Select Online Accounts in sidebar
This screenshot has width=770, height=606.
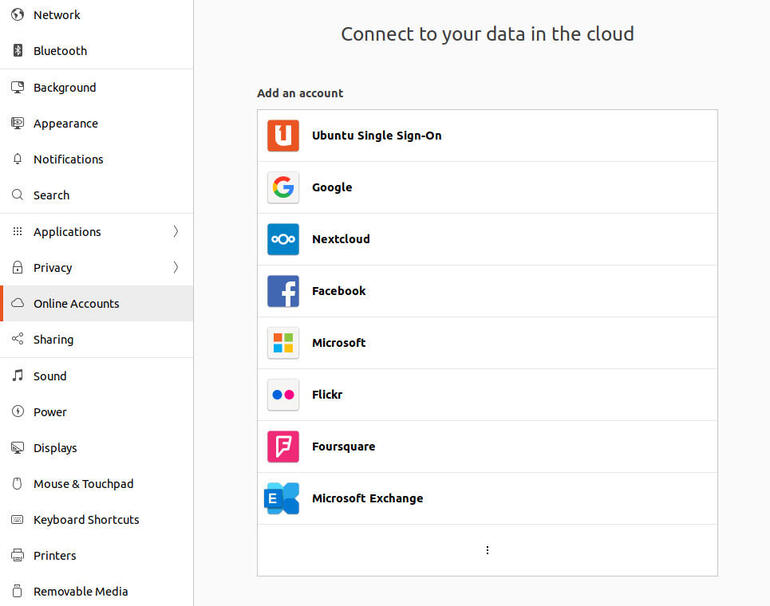(97, 303)
